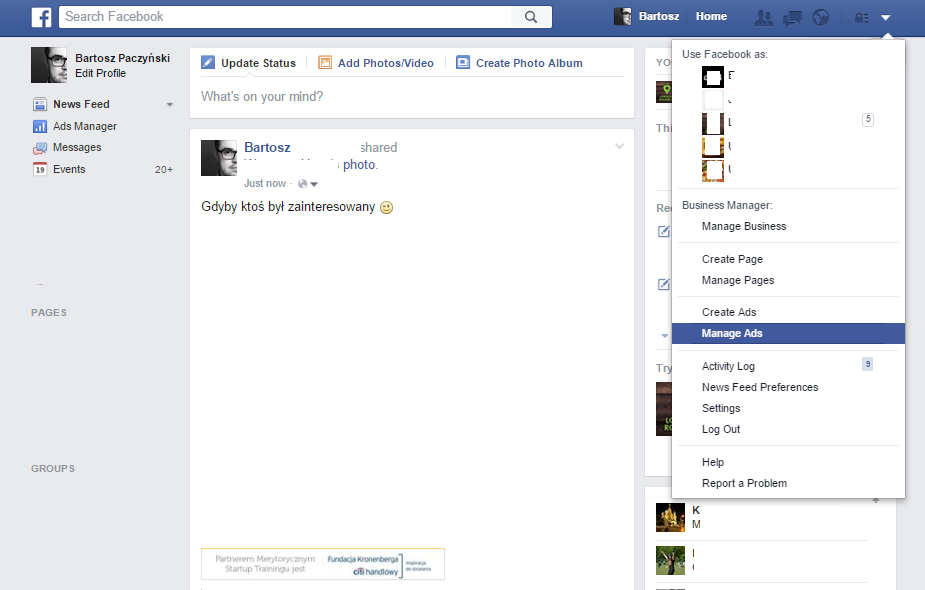
Task: Click the What's on your mind box
Action: tap(412, 97)
